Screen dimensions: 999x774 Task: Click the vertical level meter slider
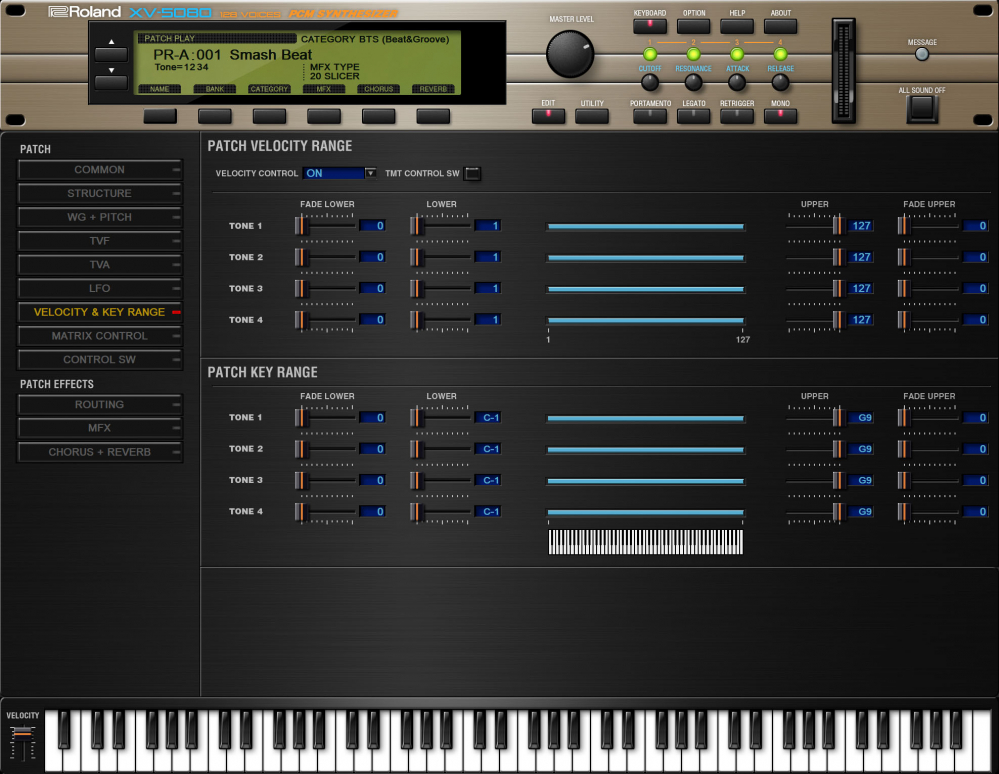point(844,70)
